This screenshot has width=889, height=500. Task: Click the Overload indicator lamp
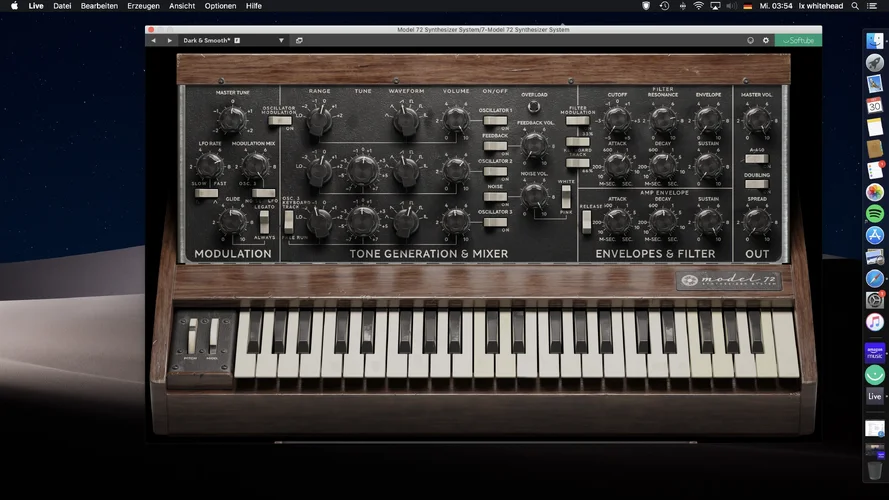(x=534, y=107)
